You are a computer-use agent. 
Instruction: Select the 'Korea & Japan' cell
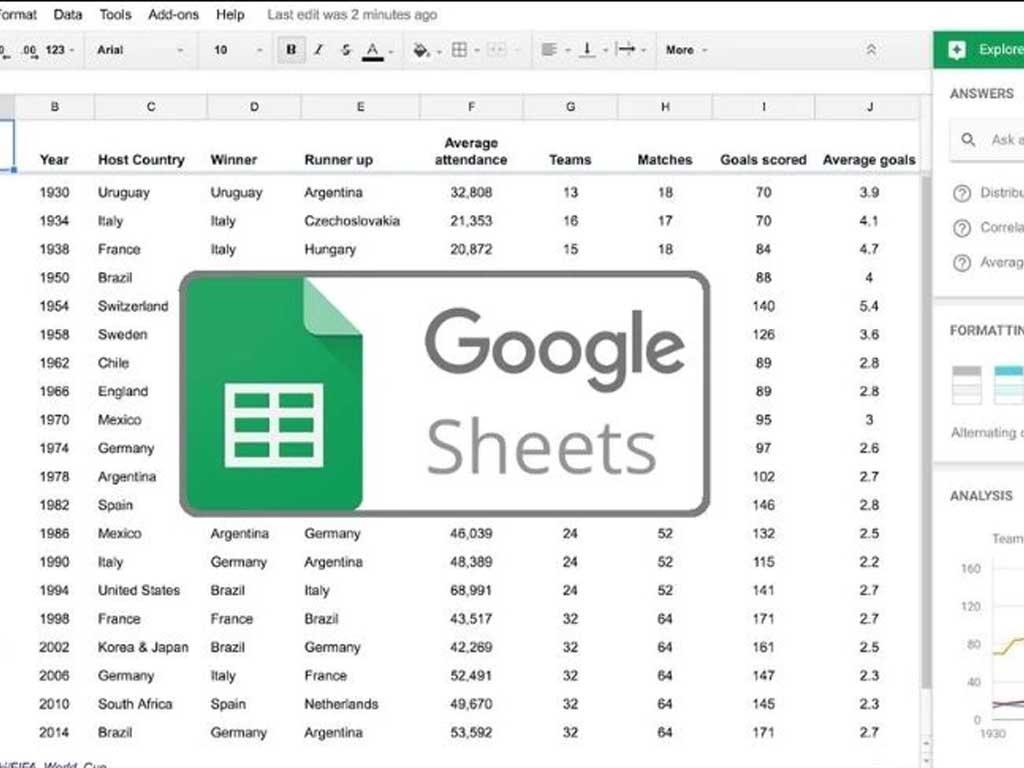pos(143,647)
